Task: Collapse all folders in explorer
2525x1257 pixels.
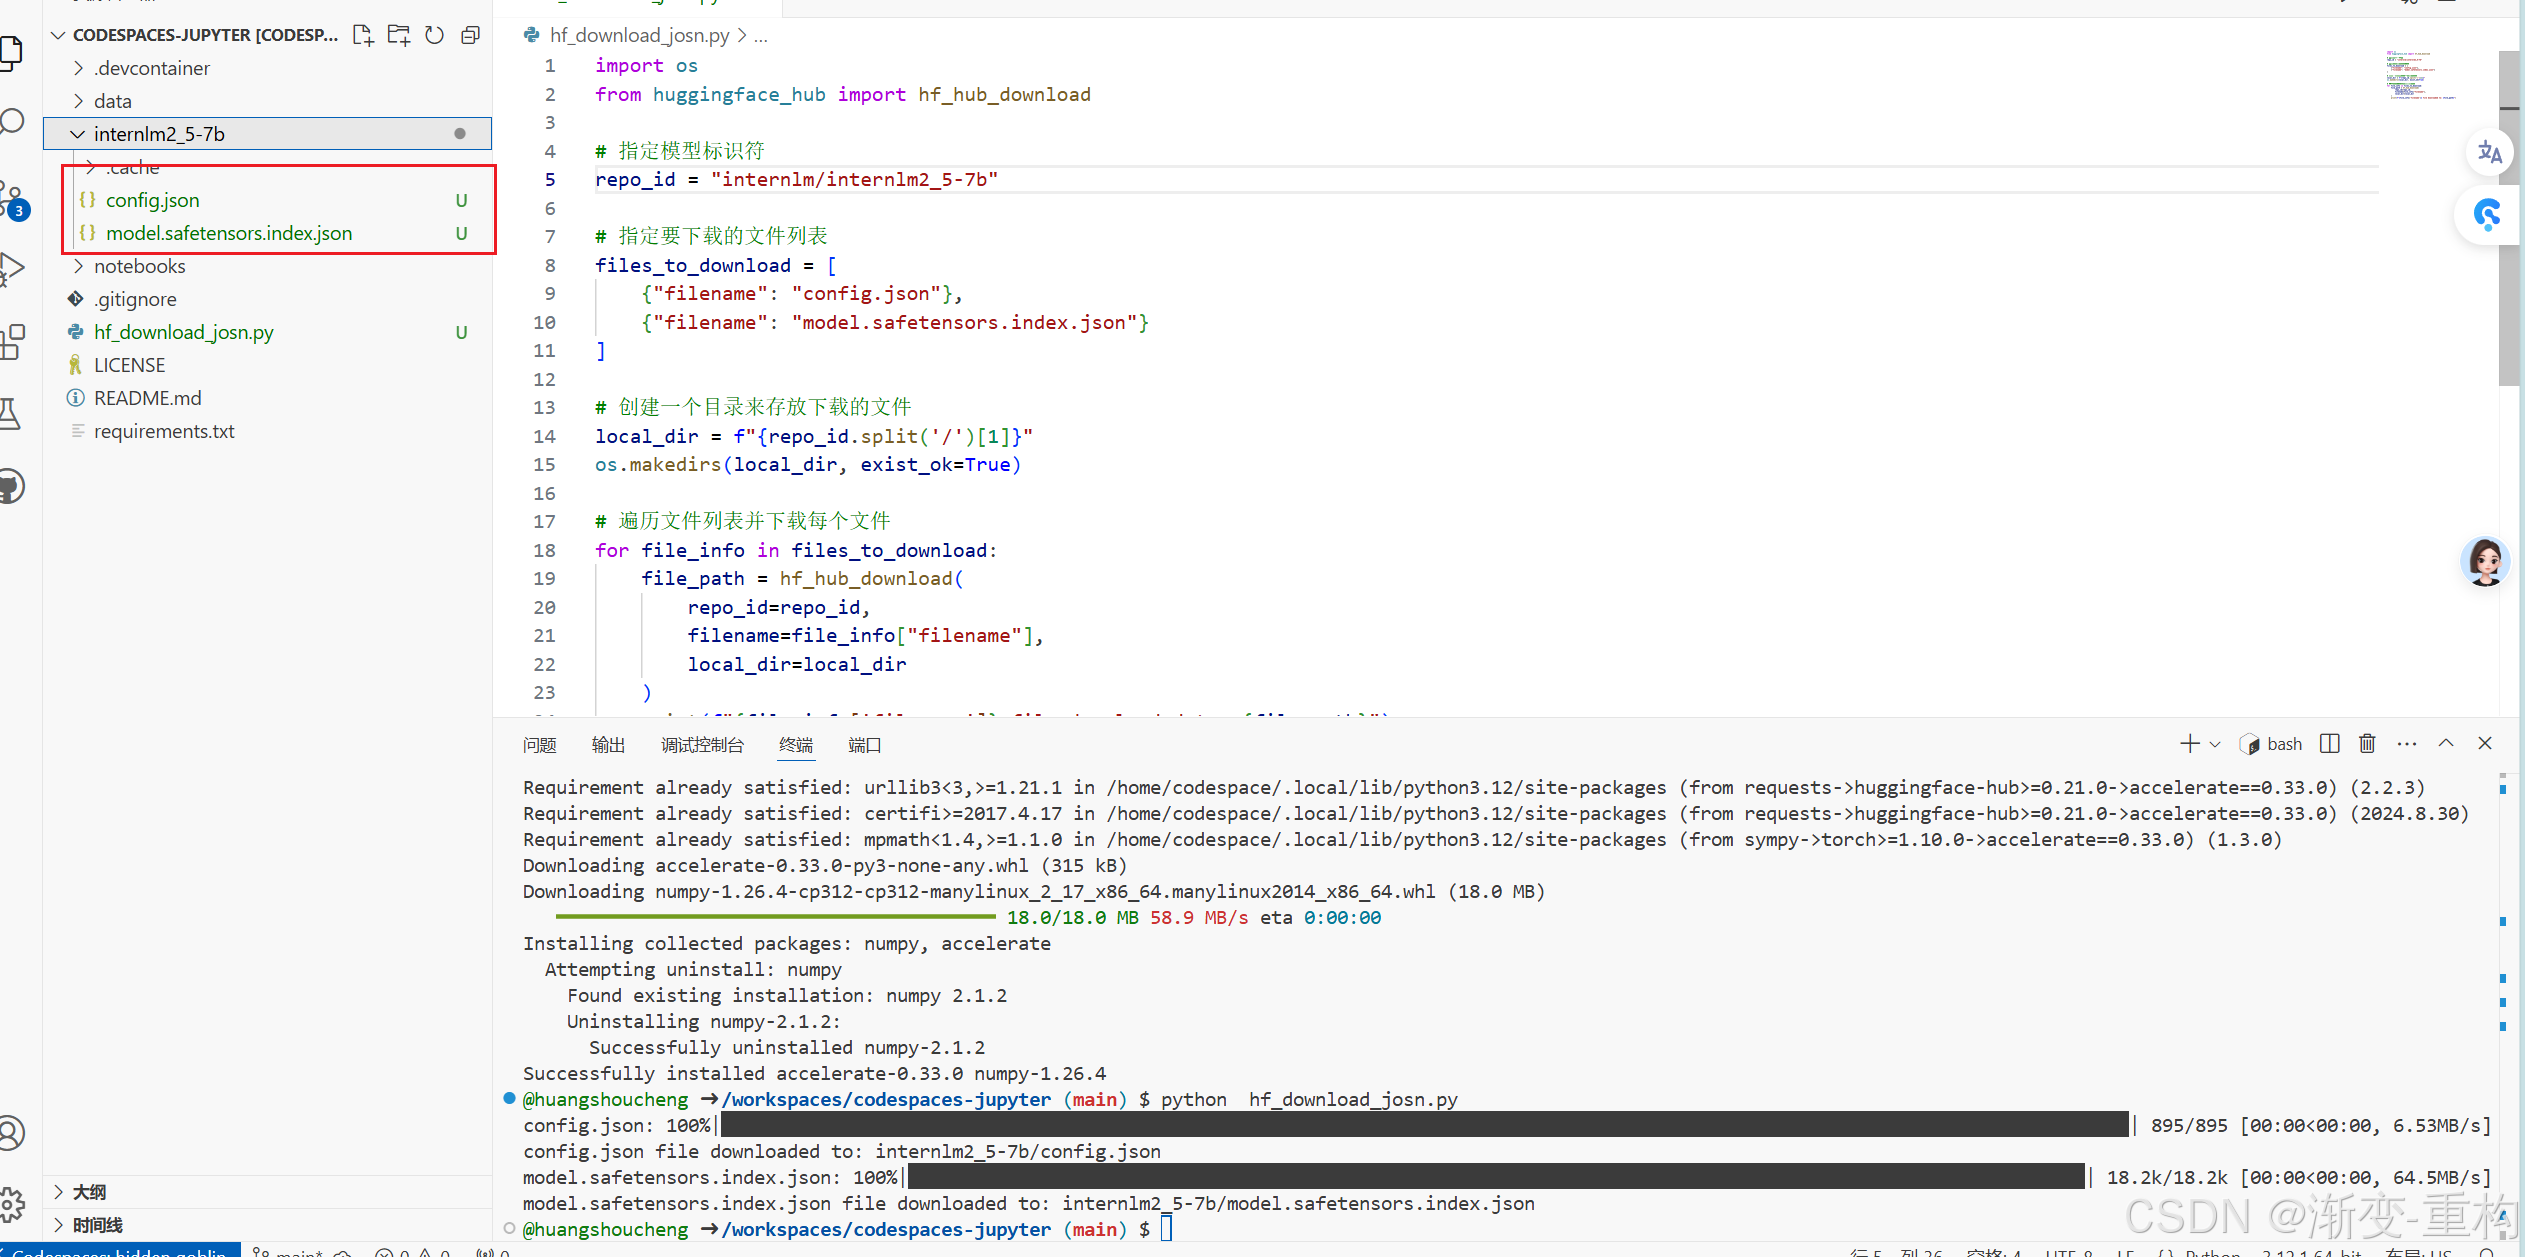Action: coord(470,35)
